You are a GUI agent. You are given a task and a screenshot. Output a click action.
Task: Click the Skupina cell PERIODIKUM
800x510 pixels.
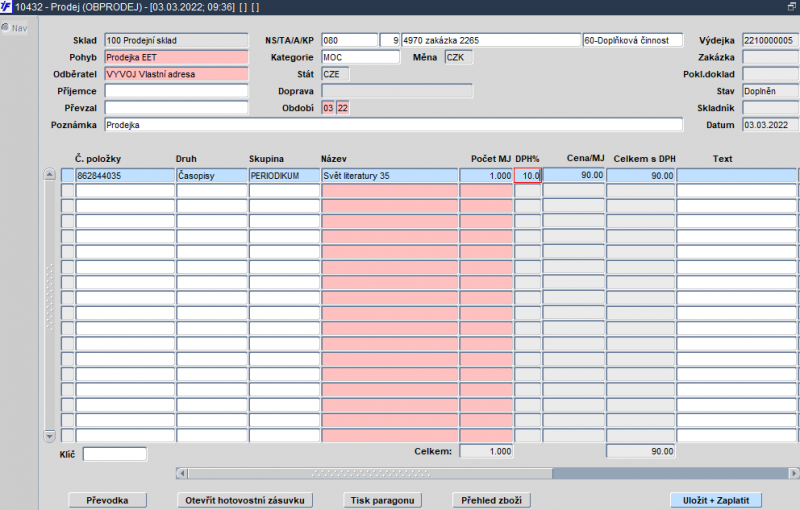pos(284,175)
